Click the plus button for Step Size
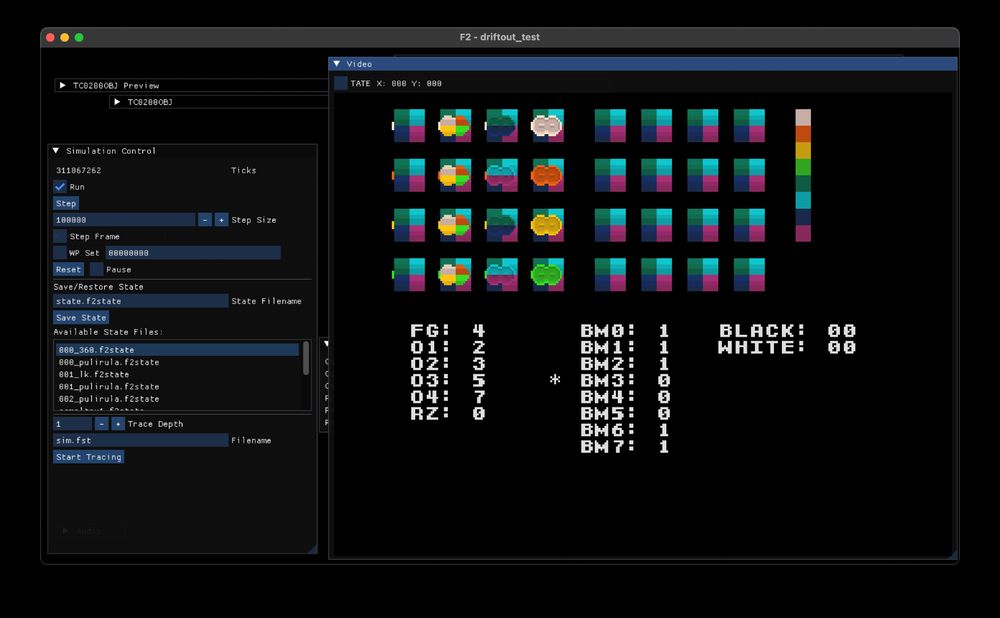This screenshot has width=1000, height=618. tap(221, 220)
